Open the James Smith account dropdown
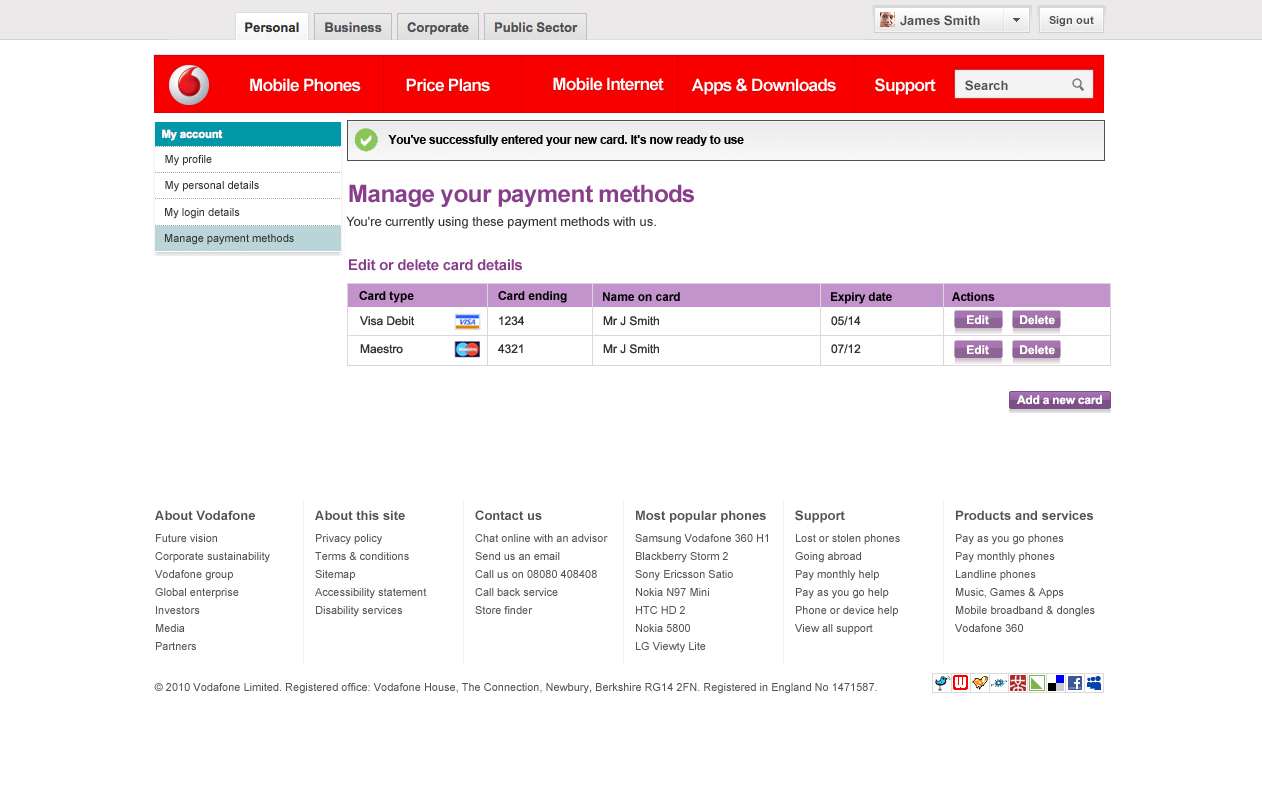 [x=1016, y=20]
